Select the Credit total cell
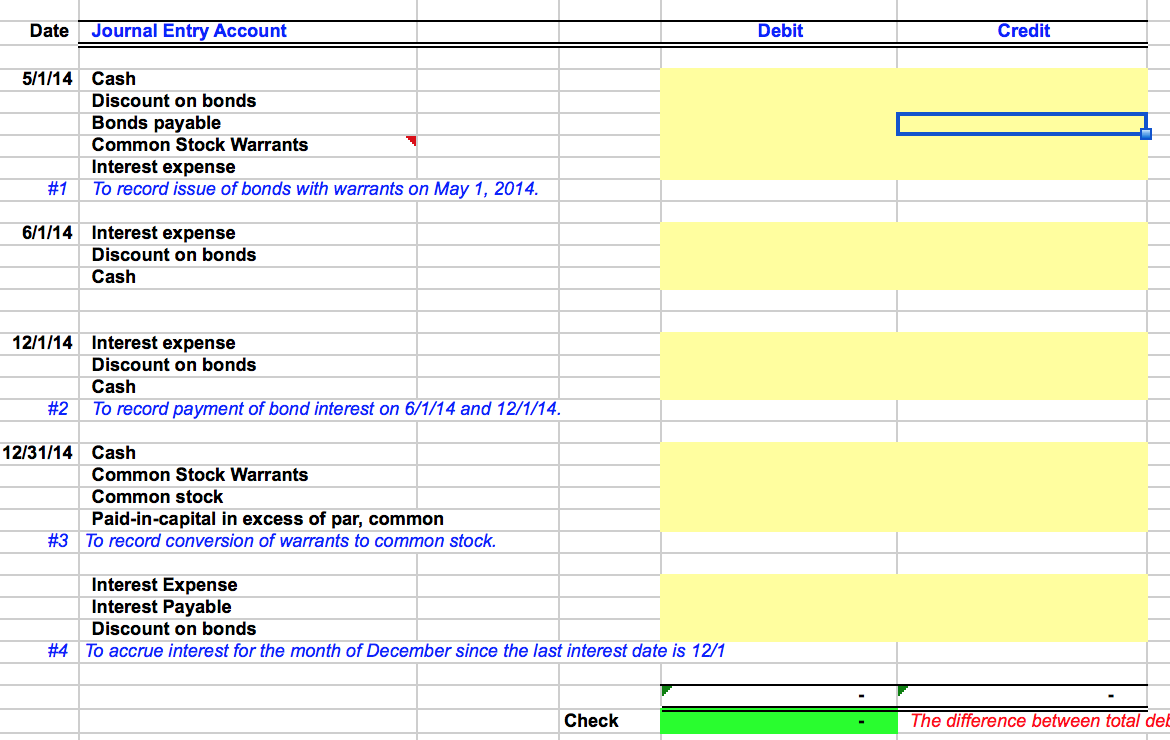This screenshot has height=740, width=1170. [1022, 696]
